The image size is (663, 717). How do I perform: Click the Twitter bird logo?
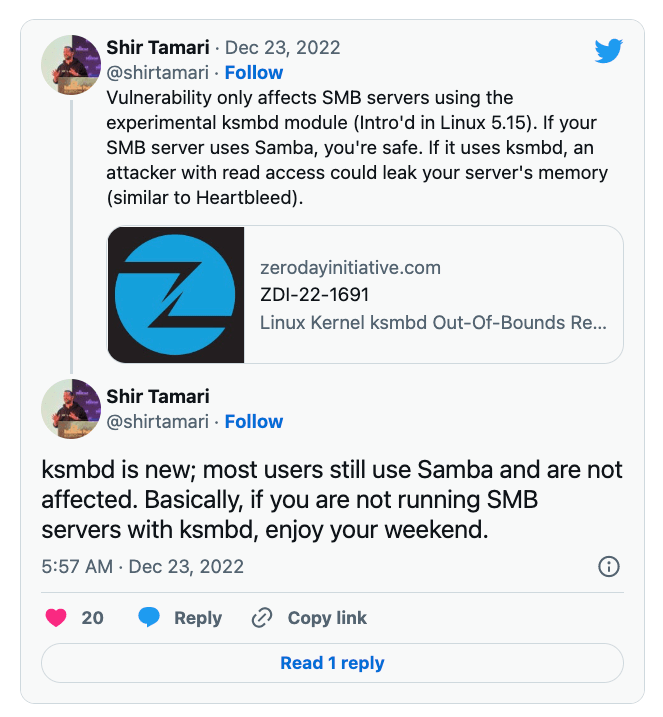point(609,52)
